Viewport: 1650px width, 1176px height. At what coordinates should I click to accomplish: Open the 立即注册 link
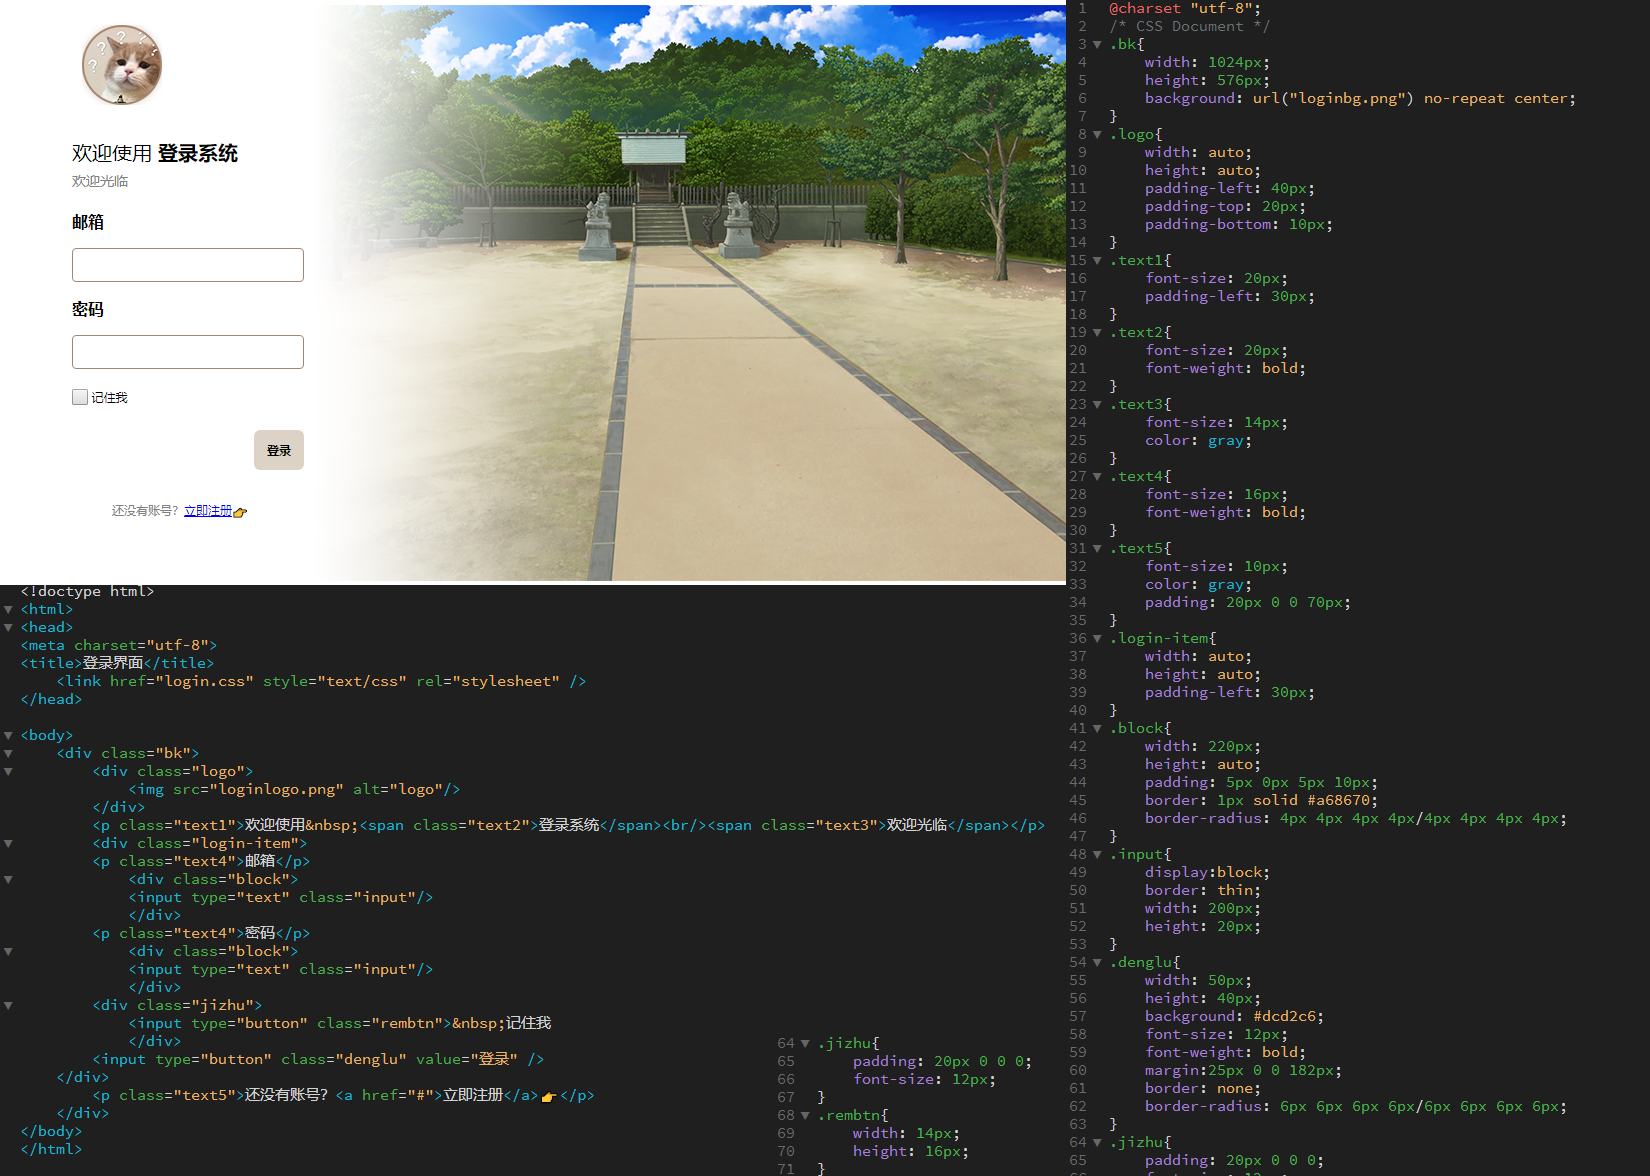coord(207,511)
